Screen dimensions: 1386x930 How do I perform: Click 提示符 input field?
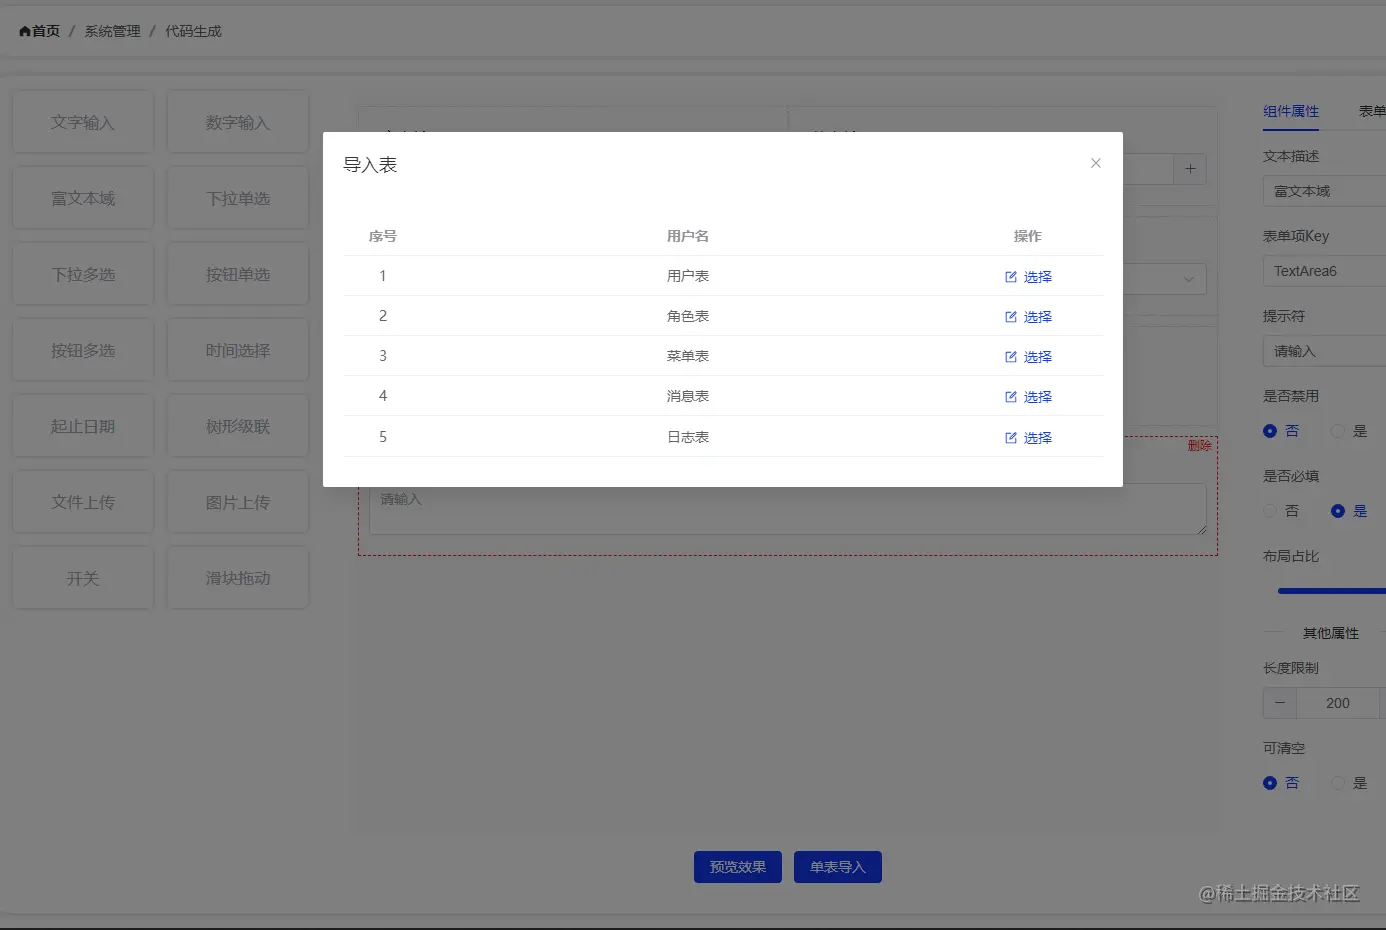[x=1324, y=351]
